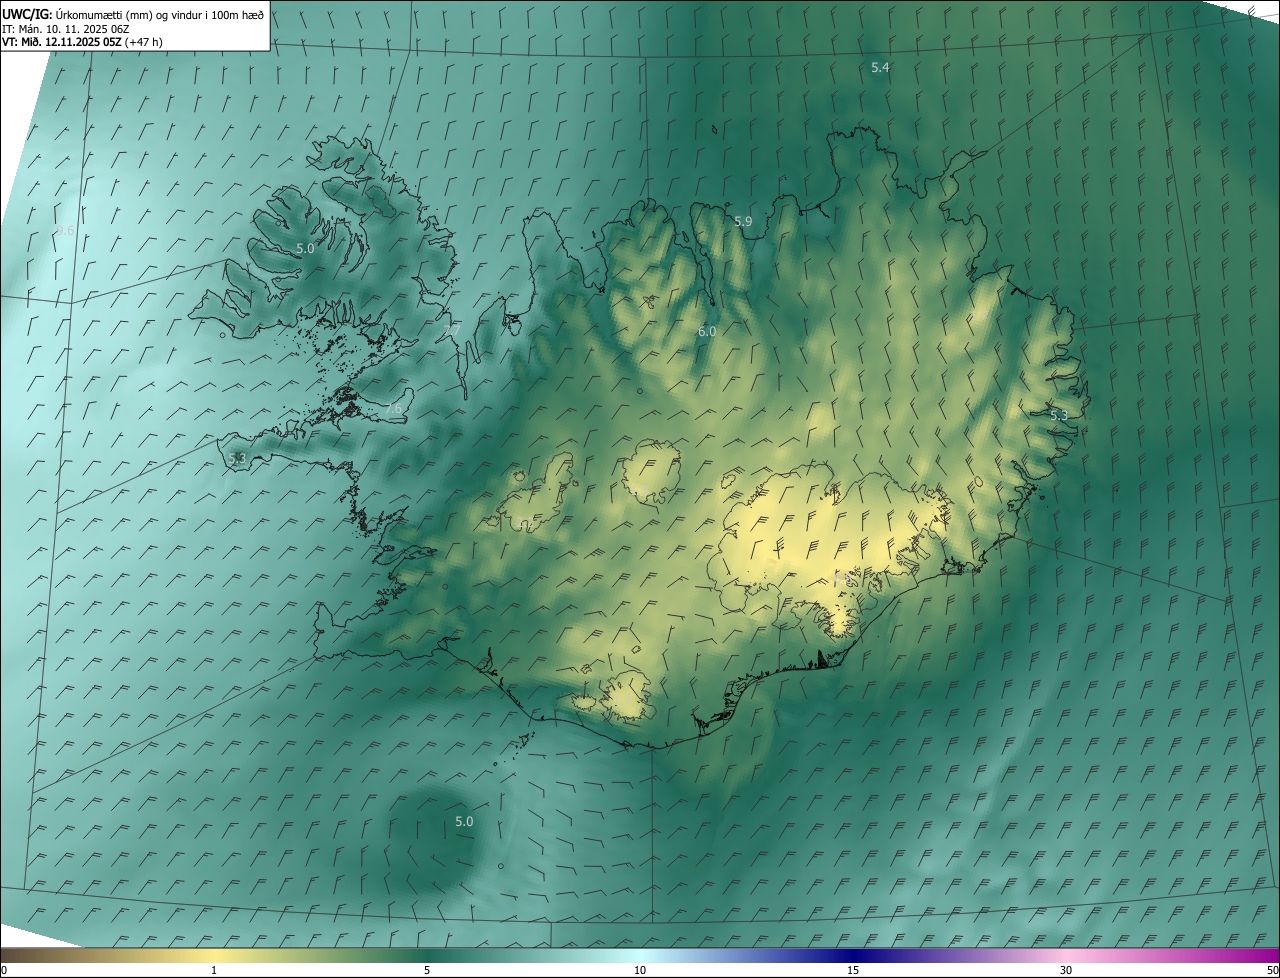This screenshot has height=978, width=1280.
Task: Click the 5.3 label on the Snæfellsnes peninsula
Action: pyautogui.click(x=237, y=458)
